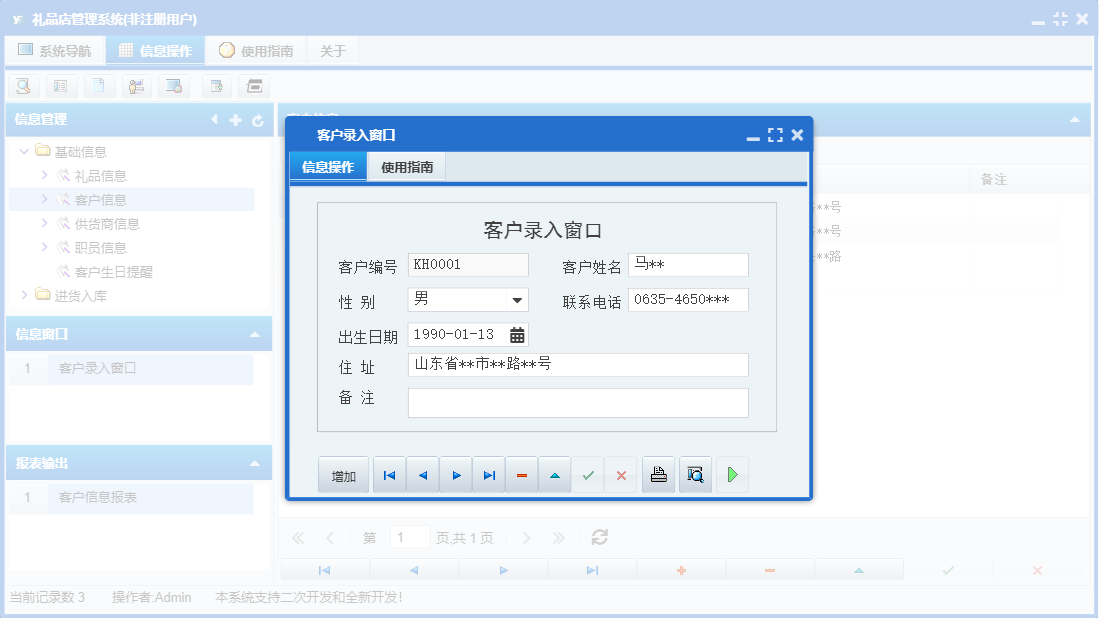Collapse the 信息窗口 panel
Screen dimensions: 1099x618
[x=259, y=334]
